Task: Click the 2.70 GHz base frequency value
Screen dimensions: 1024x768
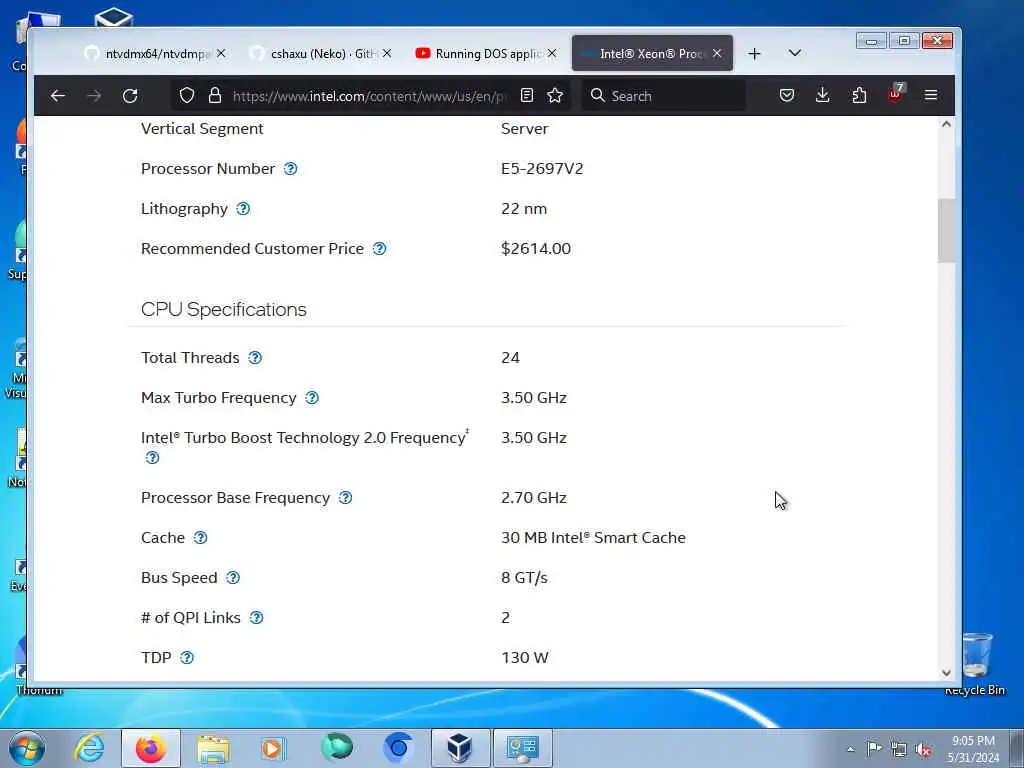Action: [534, 497]
